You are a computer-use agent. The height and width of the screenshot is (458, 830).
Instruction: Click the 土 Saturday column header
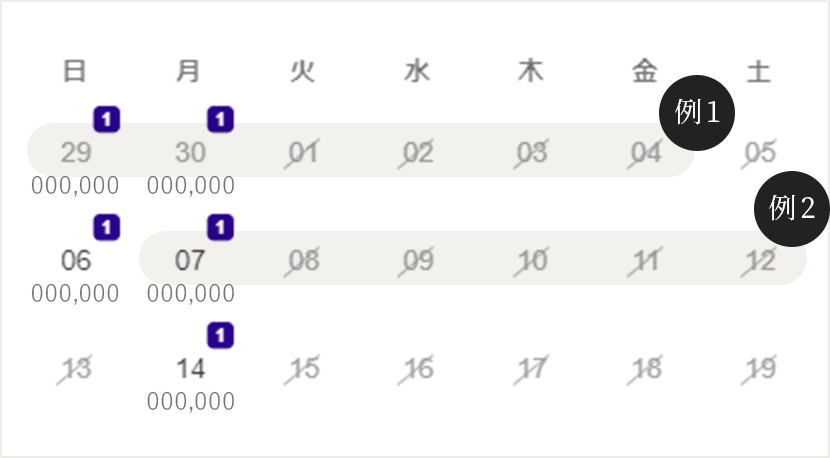tap(759, 71)
